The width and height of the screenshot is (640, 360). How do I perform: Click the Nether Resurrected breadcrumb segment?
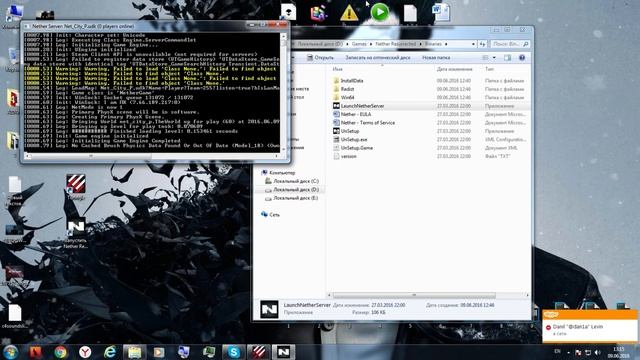(396, 44)
